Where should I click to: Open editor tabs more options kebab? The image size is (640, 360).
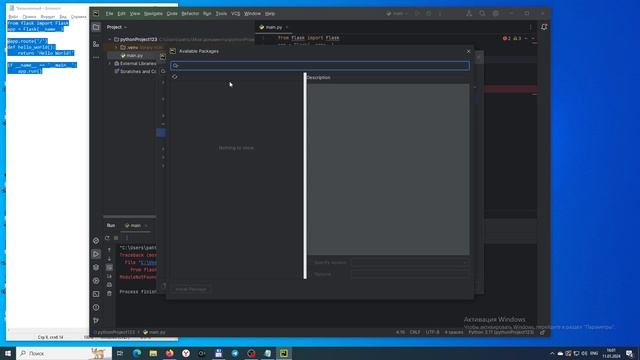tap(530, 27)
